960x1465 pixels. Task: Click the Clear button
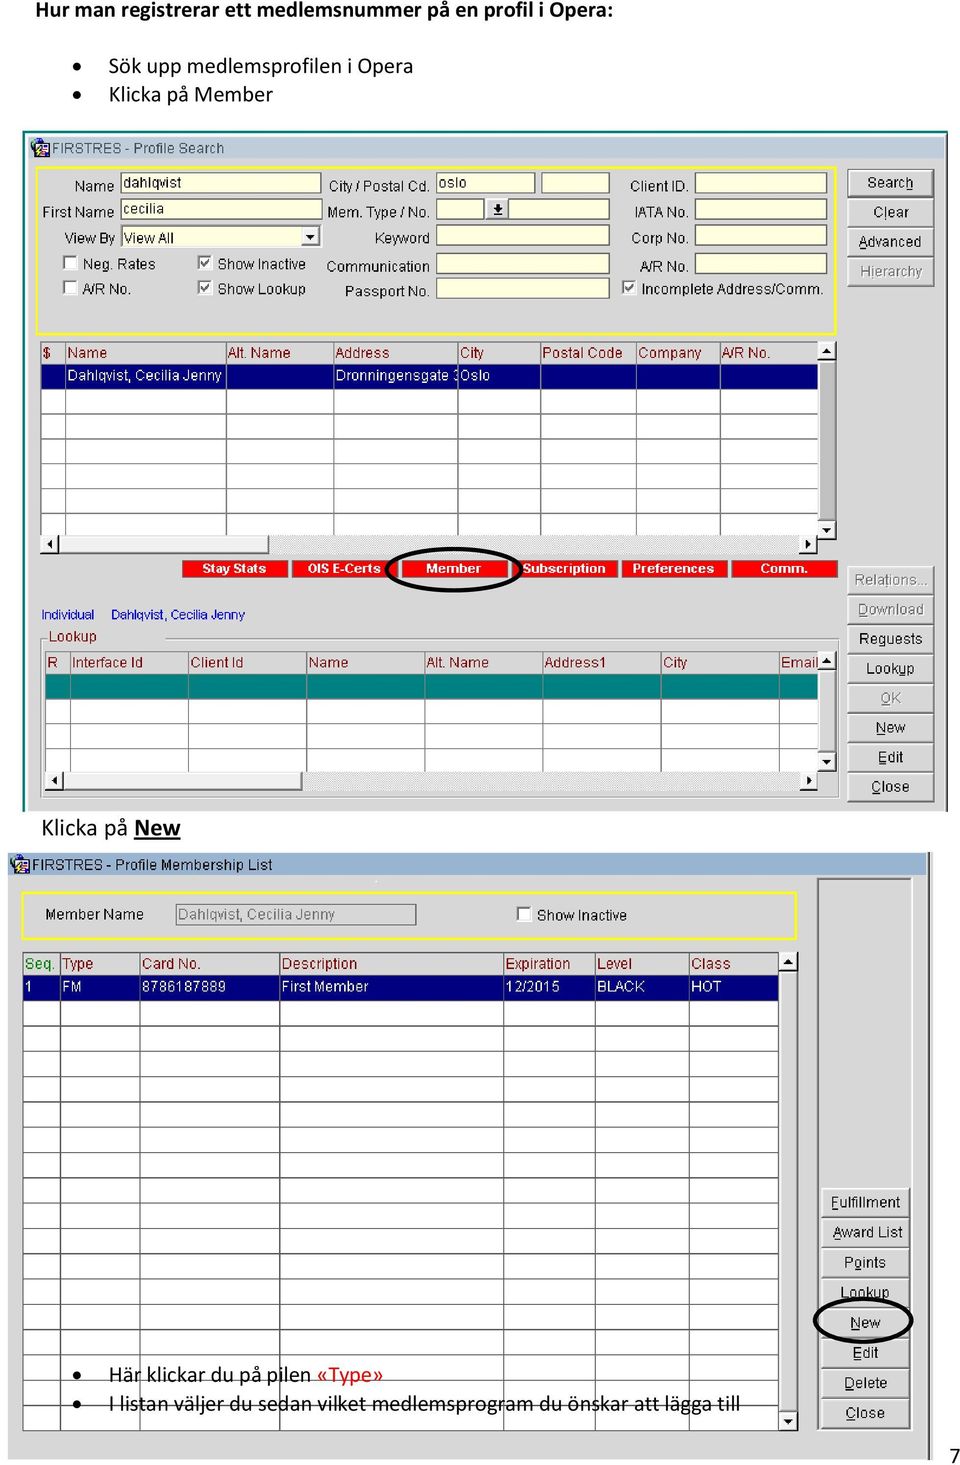890,212
